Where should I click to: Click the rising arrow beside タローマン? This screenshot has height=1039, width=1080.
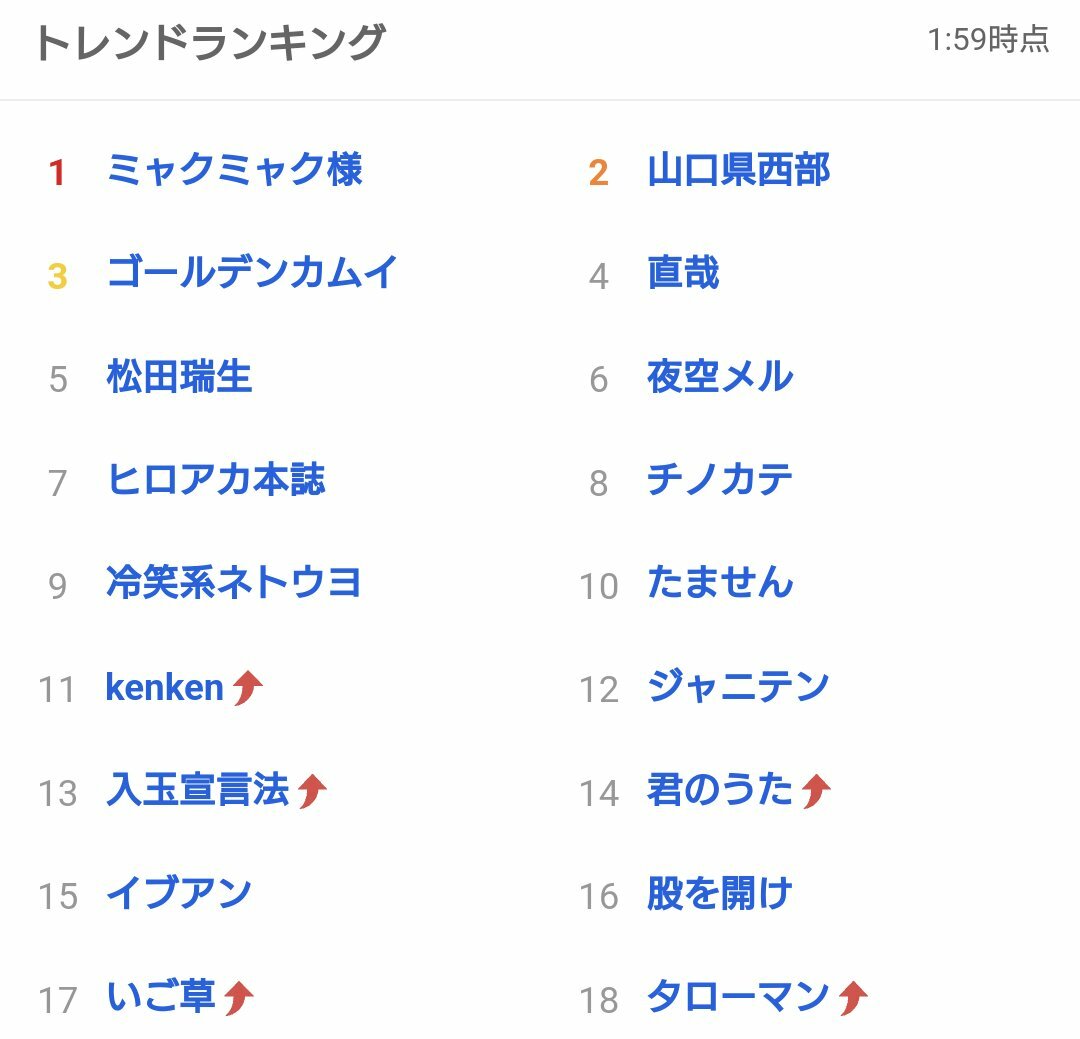coord(853,998)
